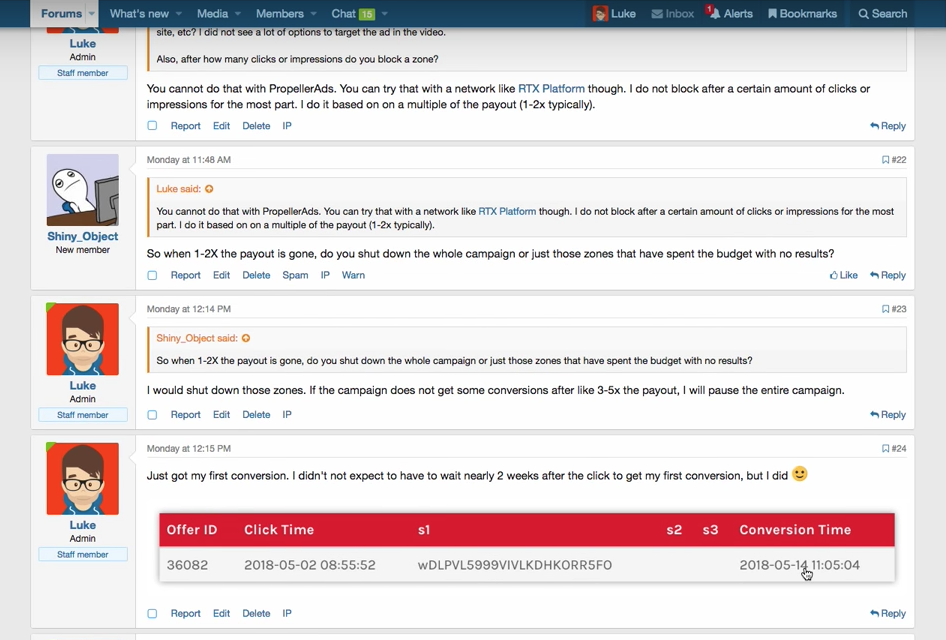Screen dimensions: 946x640
Task: Expand the Forums dropdown arrow
Action: coord(92,13)
